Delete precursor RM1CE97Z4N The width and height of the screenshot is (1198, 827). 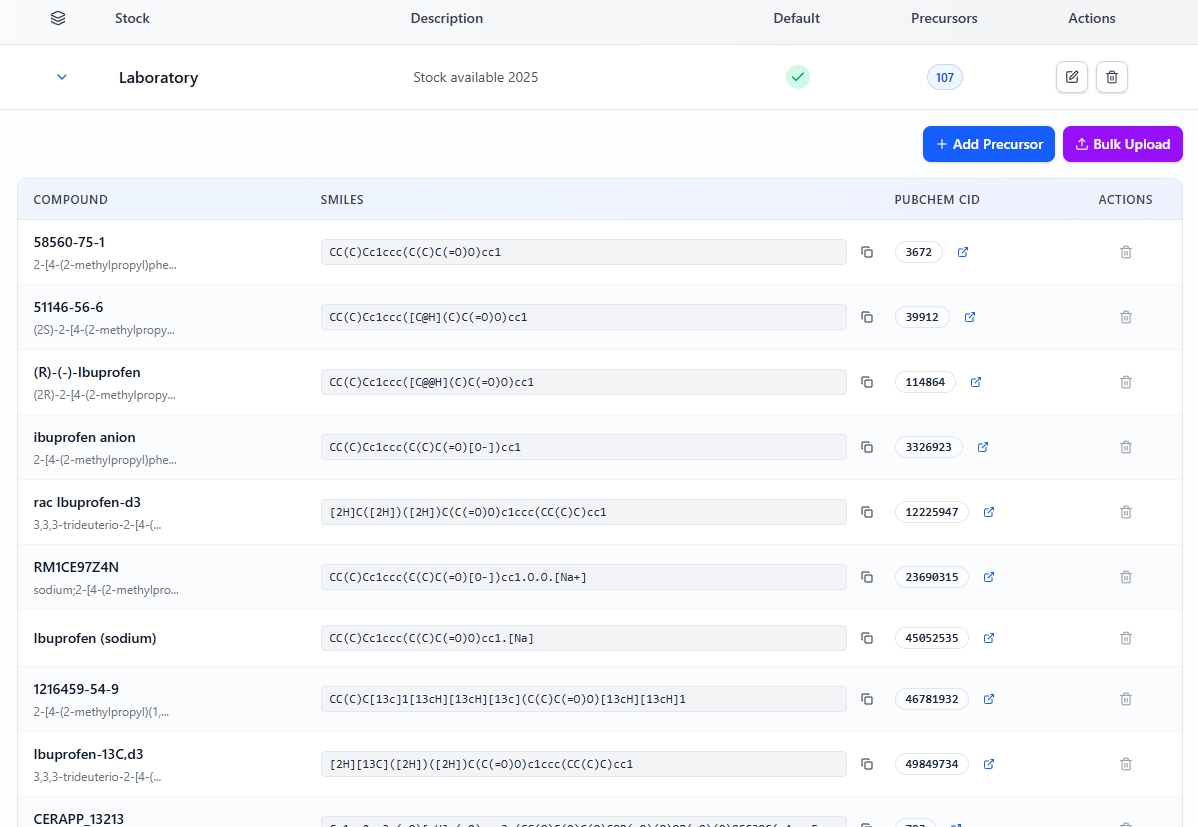[x=1125, y=577]
